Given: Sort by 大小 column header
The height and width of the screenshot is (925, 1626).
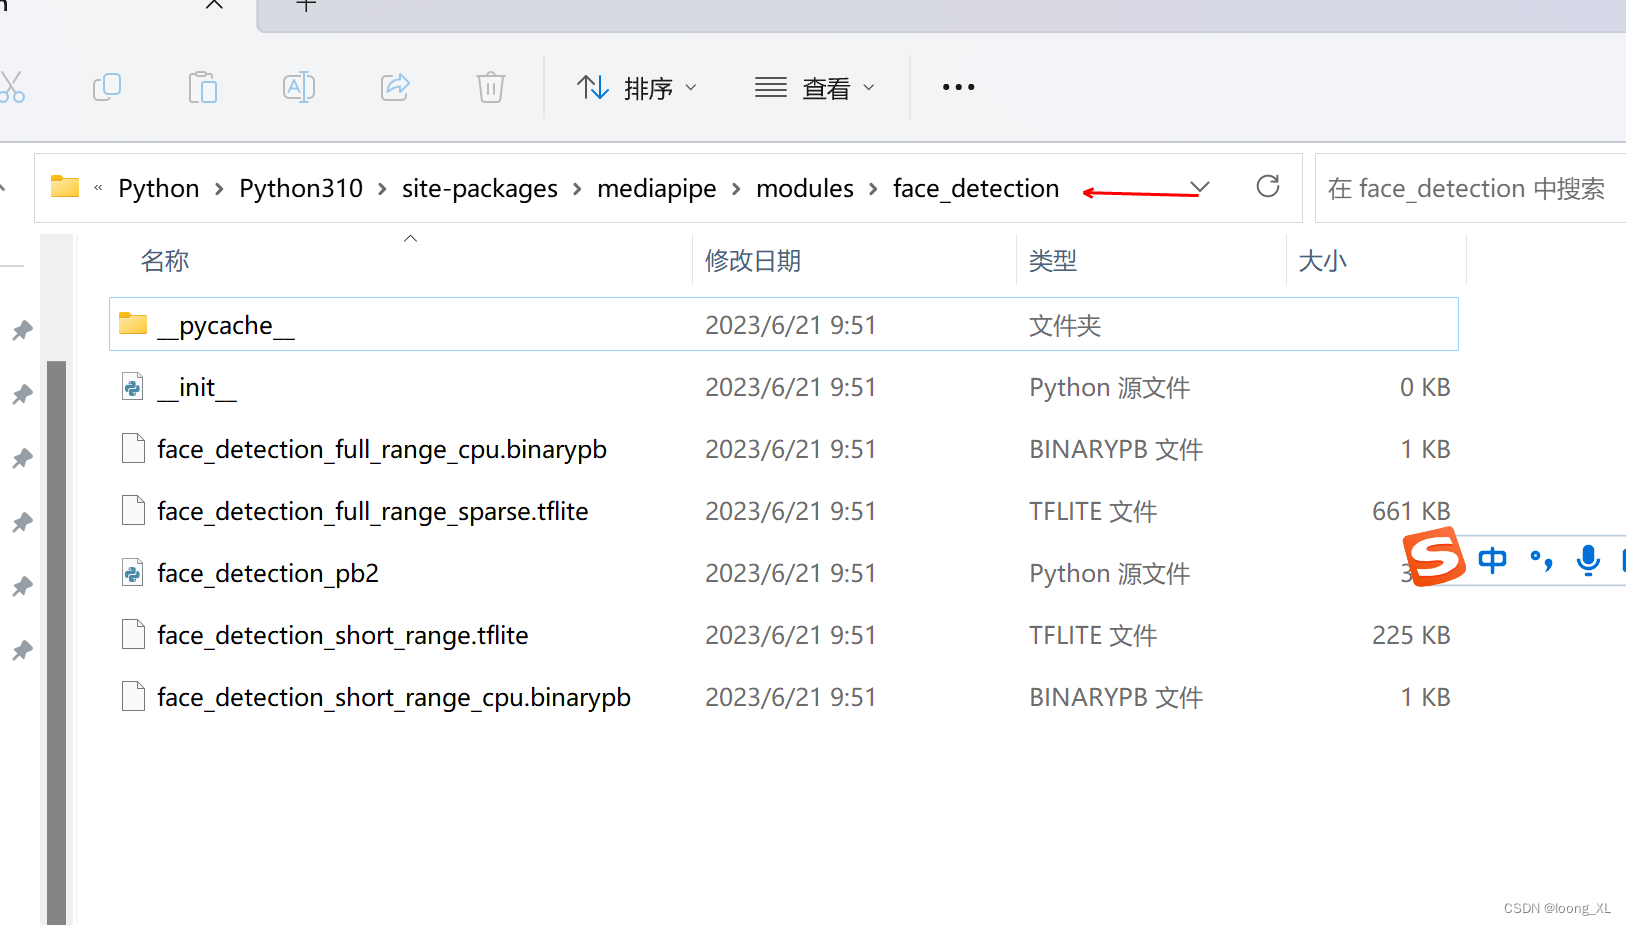Looking at the screenshot, I should tap(1322, 261).
